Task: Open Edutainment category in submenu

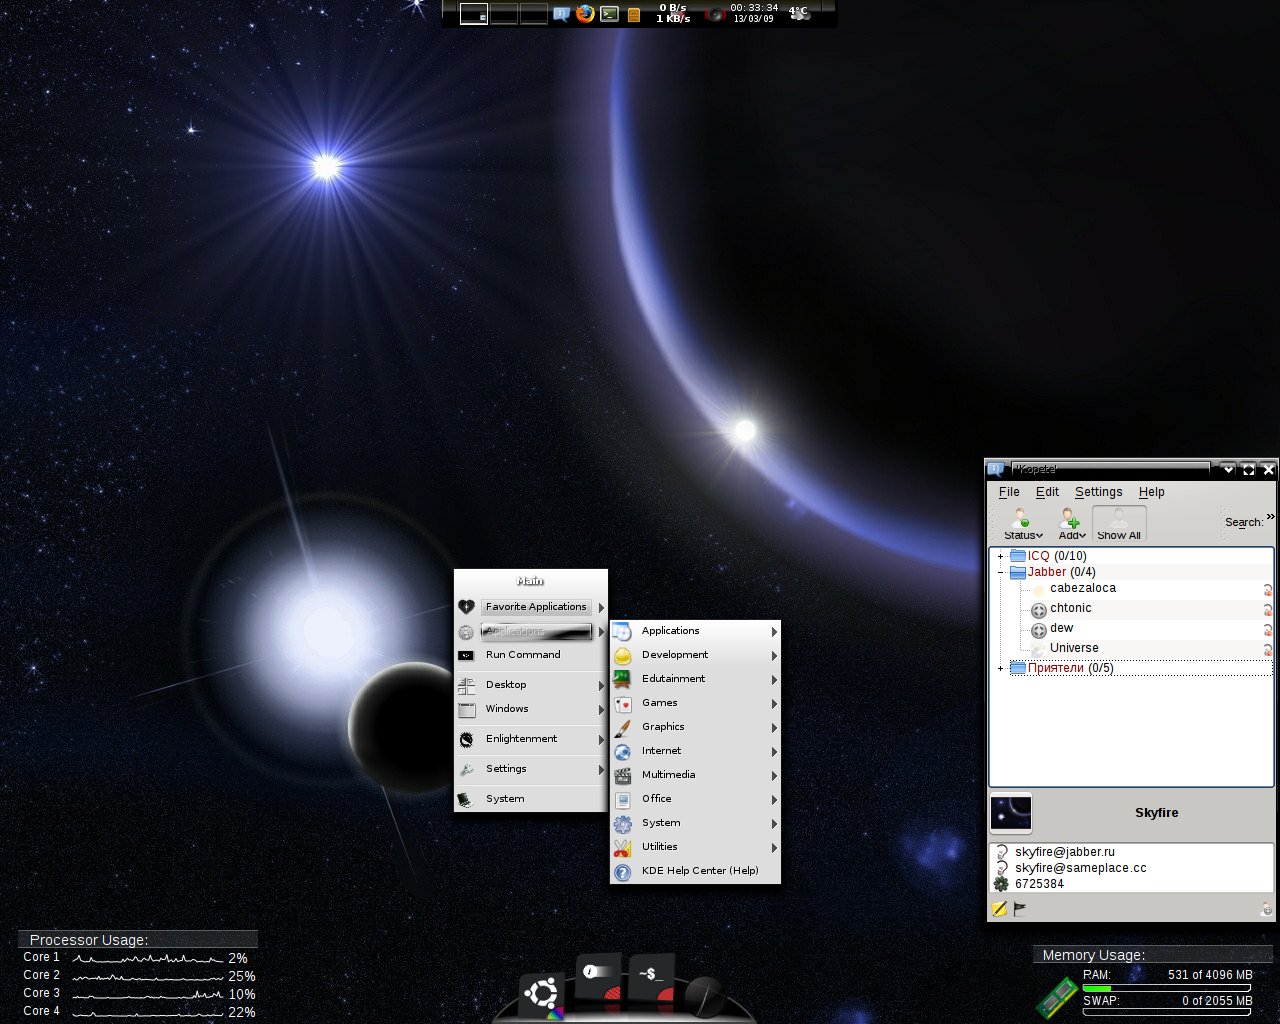Action: [695, 679]
